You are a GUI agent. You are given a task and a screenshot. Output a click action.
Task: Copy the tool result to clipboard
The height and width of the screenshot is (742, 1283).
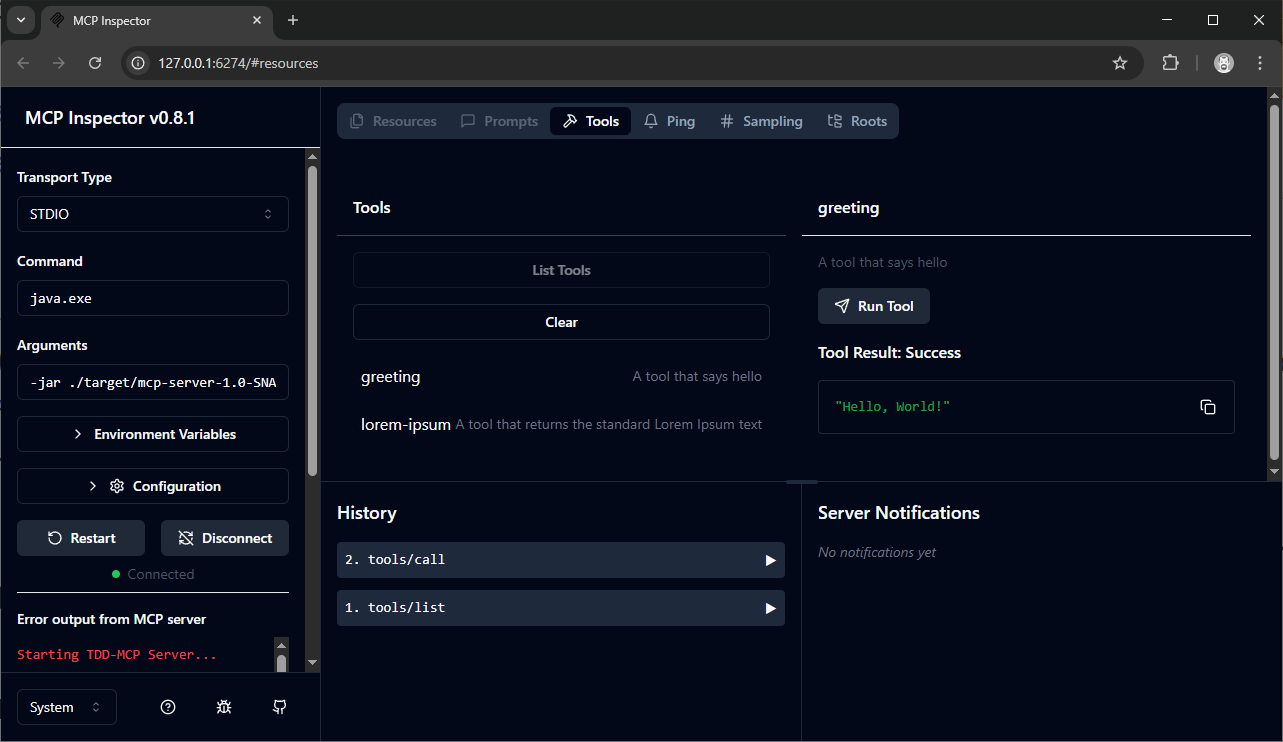1207,407
